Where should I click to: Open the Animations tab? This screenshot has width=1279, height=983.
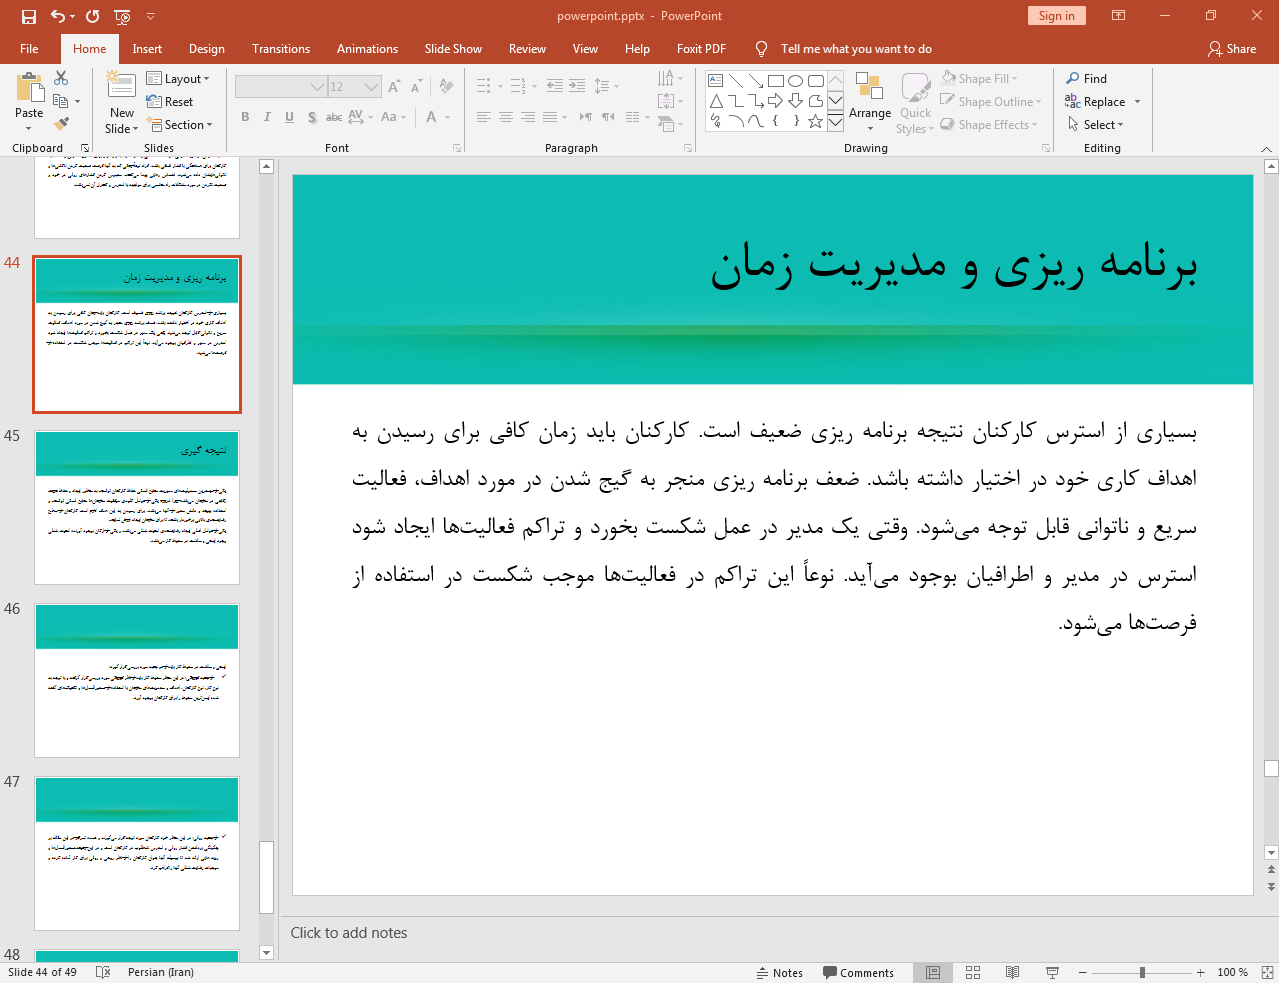click(x=367, y=49)
